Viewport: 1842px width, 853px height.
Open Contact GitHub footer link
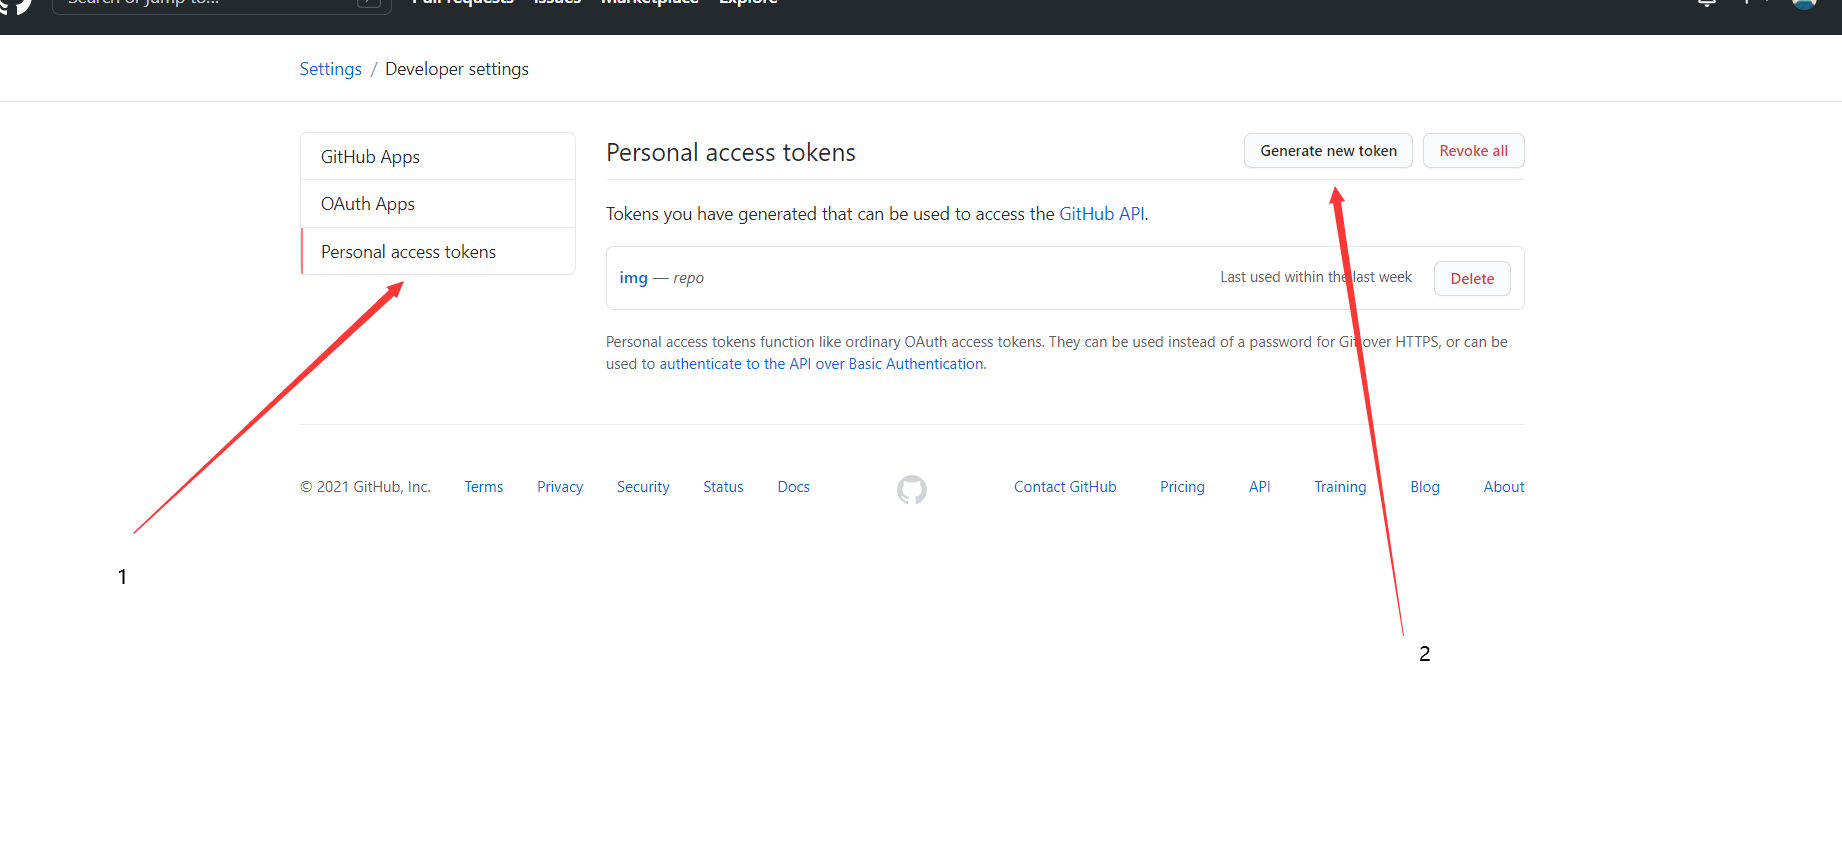1065,487
